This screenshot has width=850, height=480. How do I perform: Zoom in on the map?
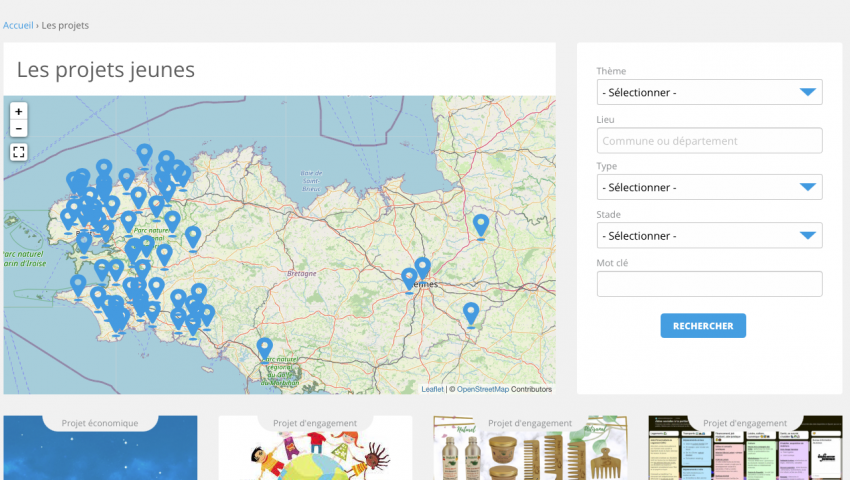[18, 111]
